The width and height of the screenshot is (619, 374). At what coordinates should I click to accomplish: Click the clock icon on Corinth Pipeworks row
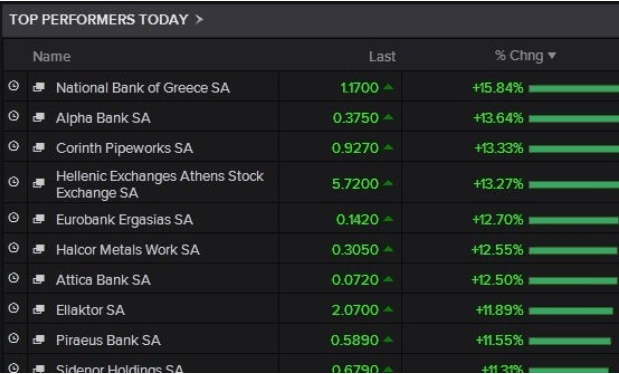coord(14,146)
